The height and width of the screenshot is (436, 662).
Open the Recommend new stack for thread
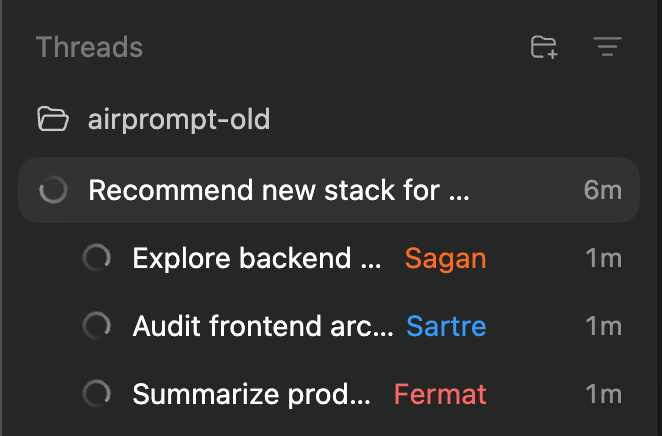[x=329, y=190]
